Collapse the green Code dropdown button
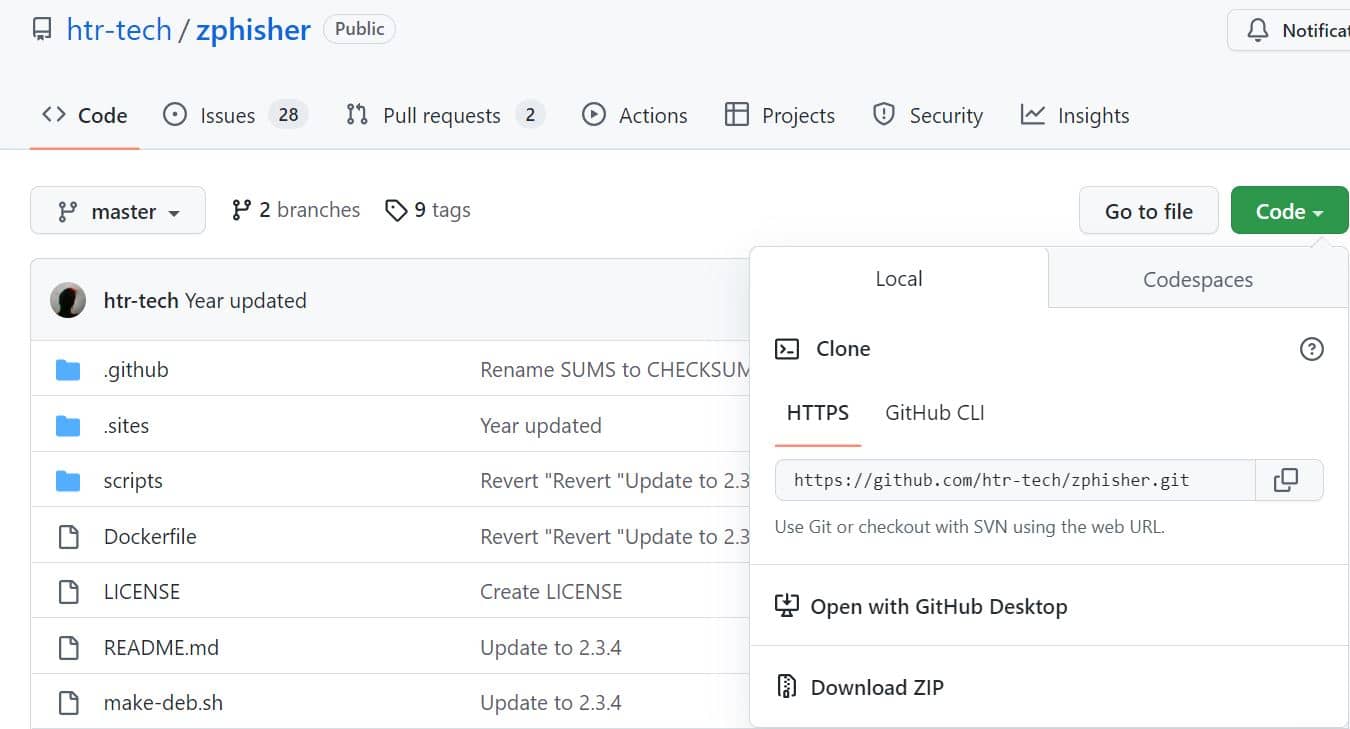 (x=1289, y=211)
